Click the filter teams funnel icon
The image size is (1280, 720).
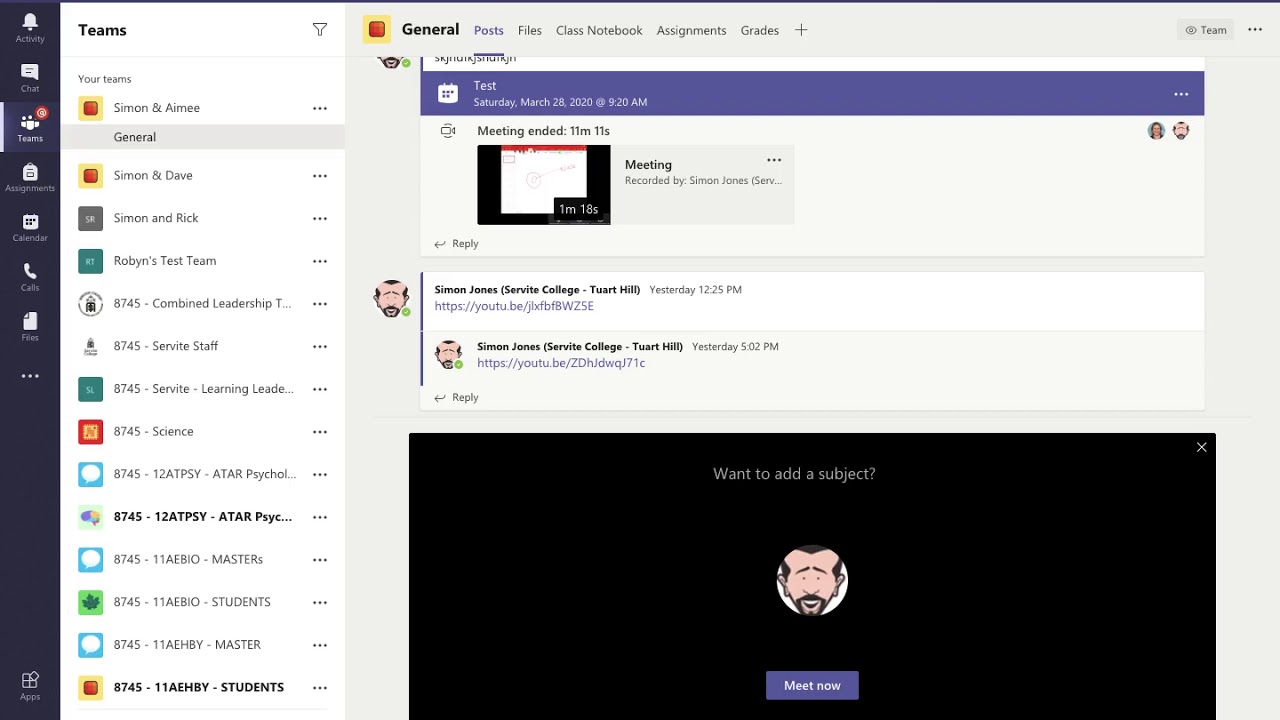tap(320, 30)
